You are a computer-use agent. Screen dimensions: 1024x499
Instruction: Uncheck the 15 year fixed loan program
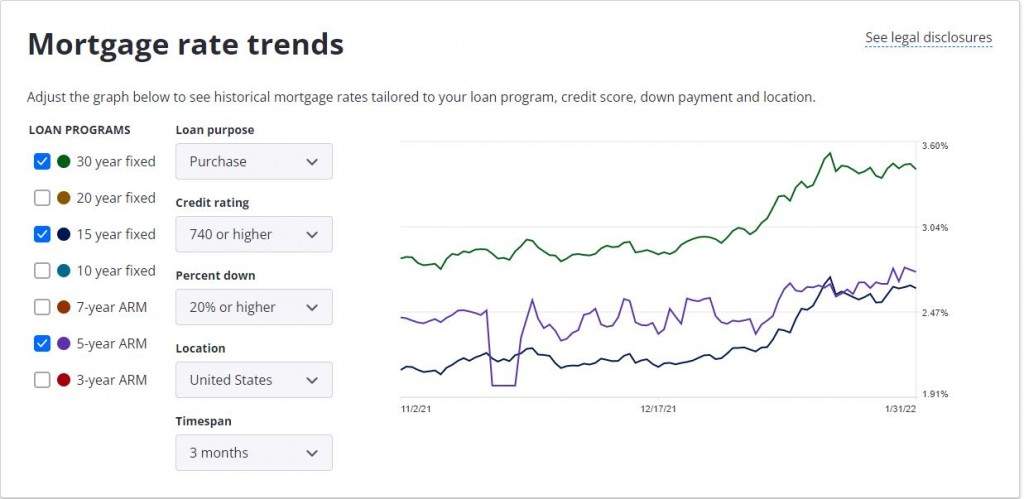click(42, 234)
